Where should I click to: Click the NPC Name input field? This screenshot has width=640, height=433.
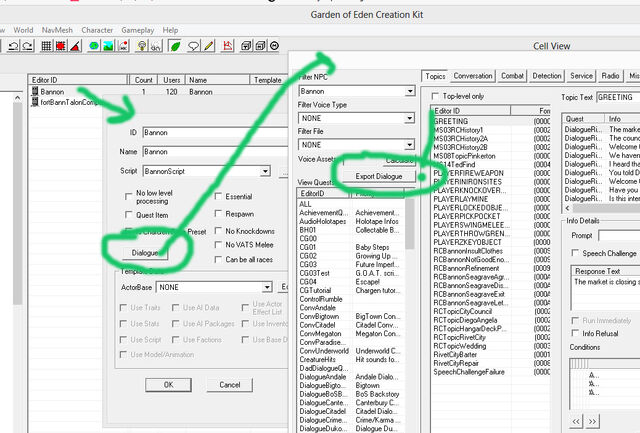(x=216, y=152)
